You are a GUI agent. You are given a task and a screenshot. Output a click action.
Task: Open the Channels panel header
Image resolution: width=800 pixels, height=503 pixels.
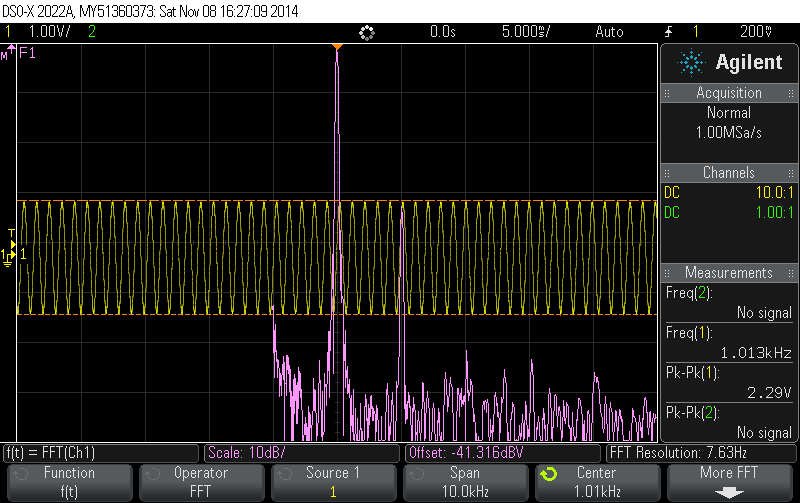[729, 172]
